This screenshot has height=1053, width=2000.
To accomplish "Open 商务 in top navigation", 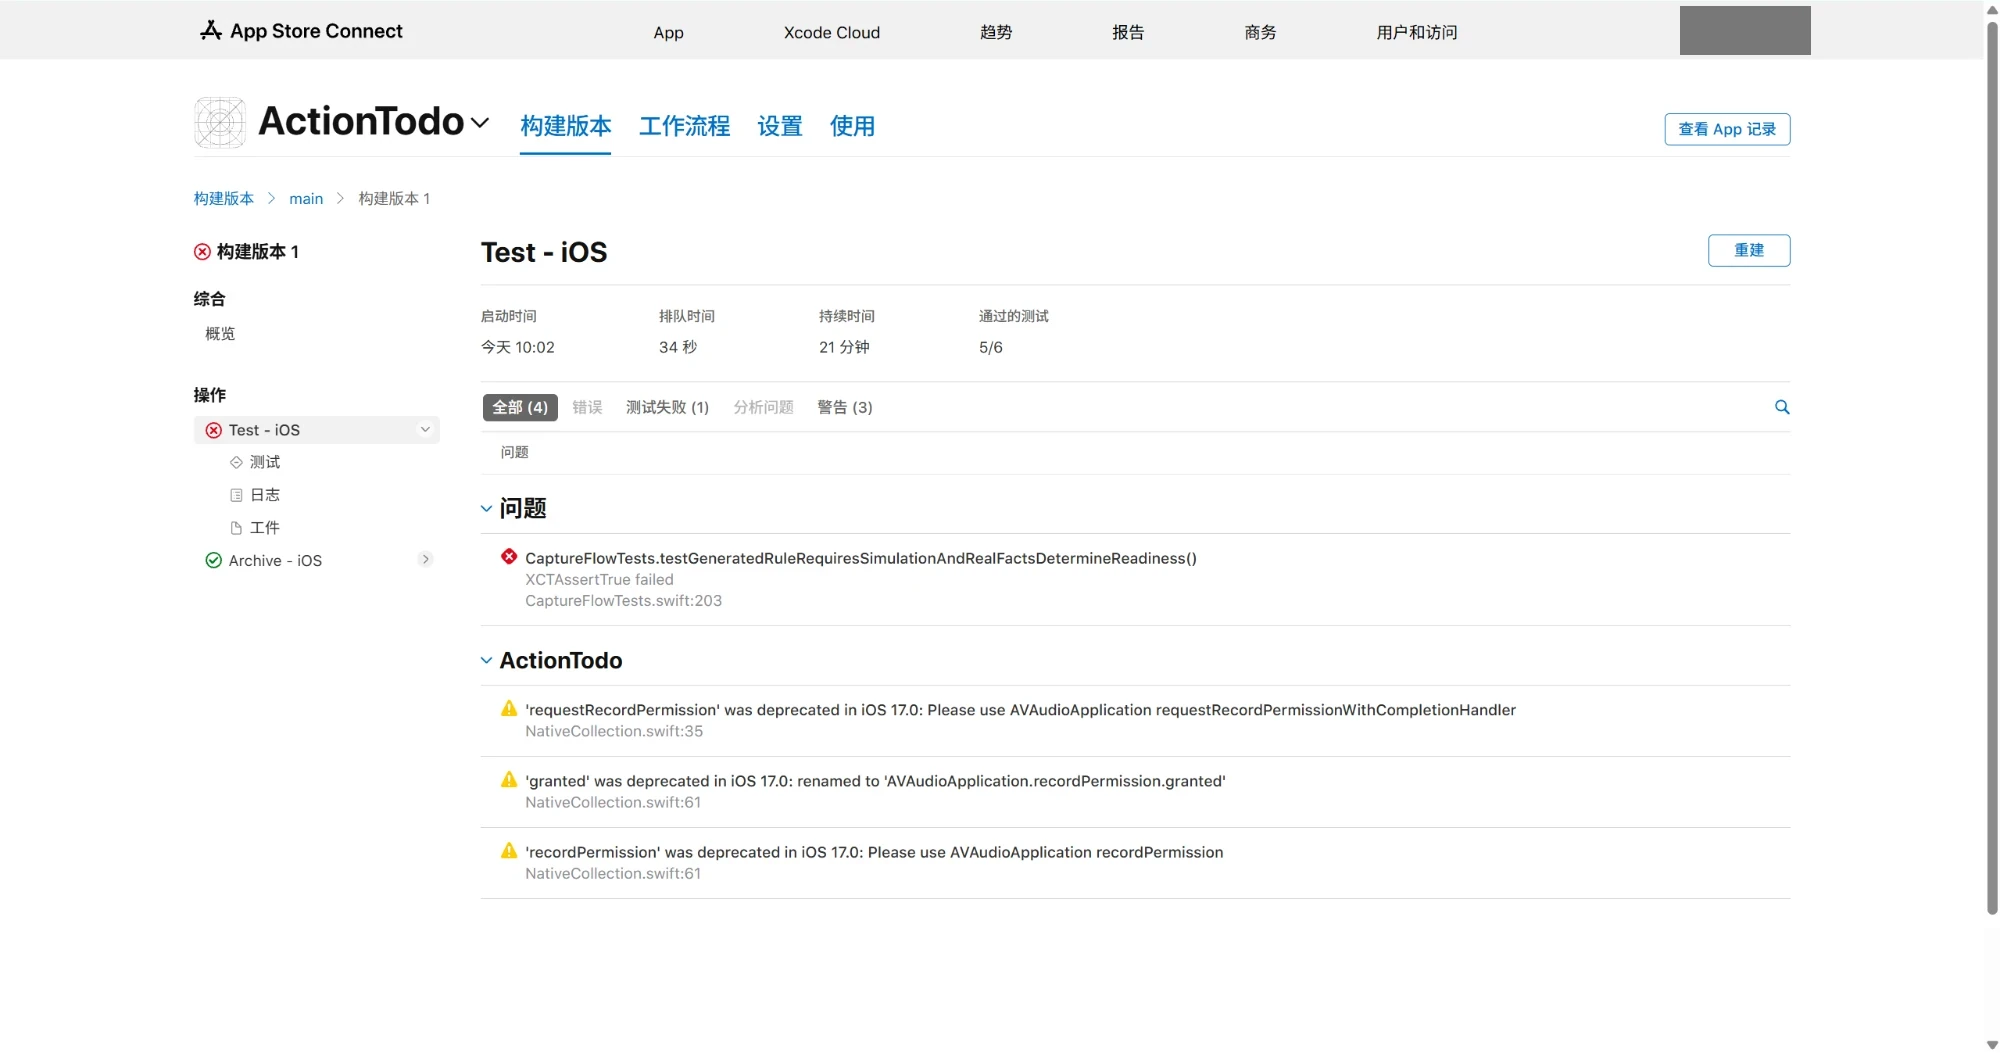I will tap(1260, 32).
